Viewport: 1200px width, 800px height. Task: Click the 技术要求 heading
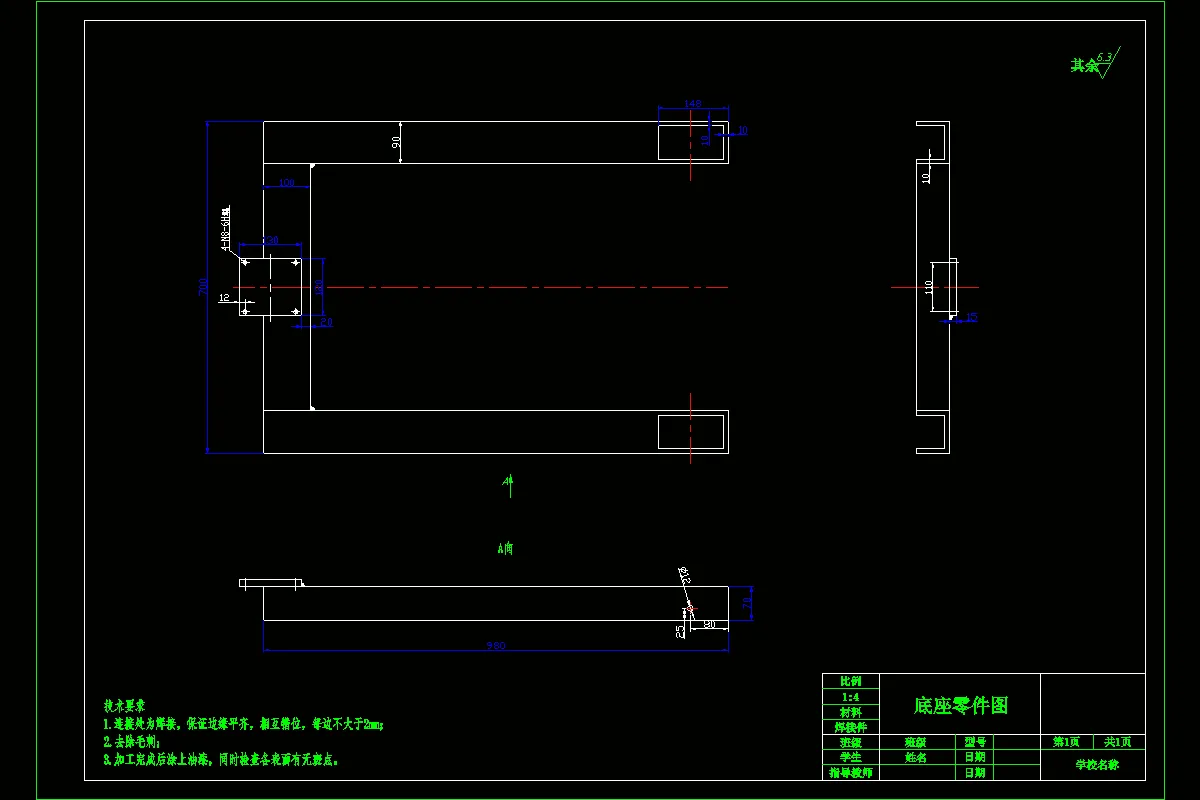(x=124, y=705)
